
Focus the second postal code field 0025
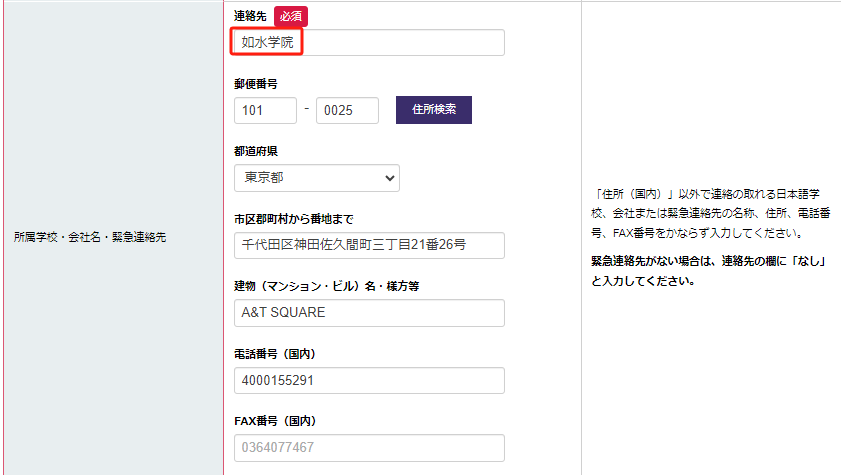click(347, 110)
